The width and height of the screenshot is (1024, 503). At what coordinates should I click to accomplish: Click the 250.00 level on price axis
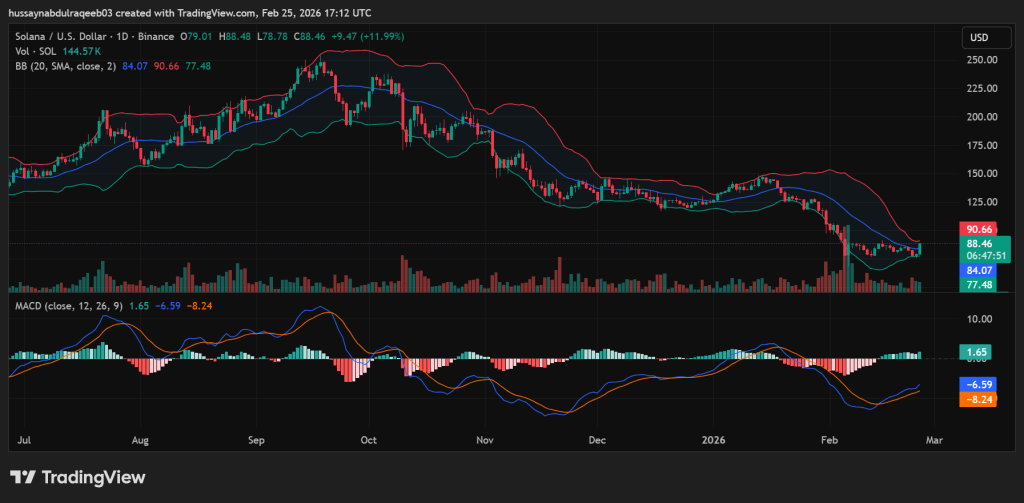[x=983, y=60]
